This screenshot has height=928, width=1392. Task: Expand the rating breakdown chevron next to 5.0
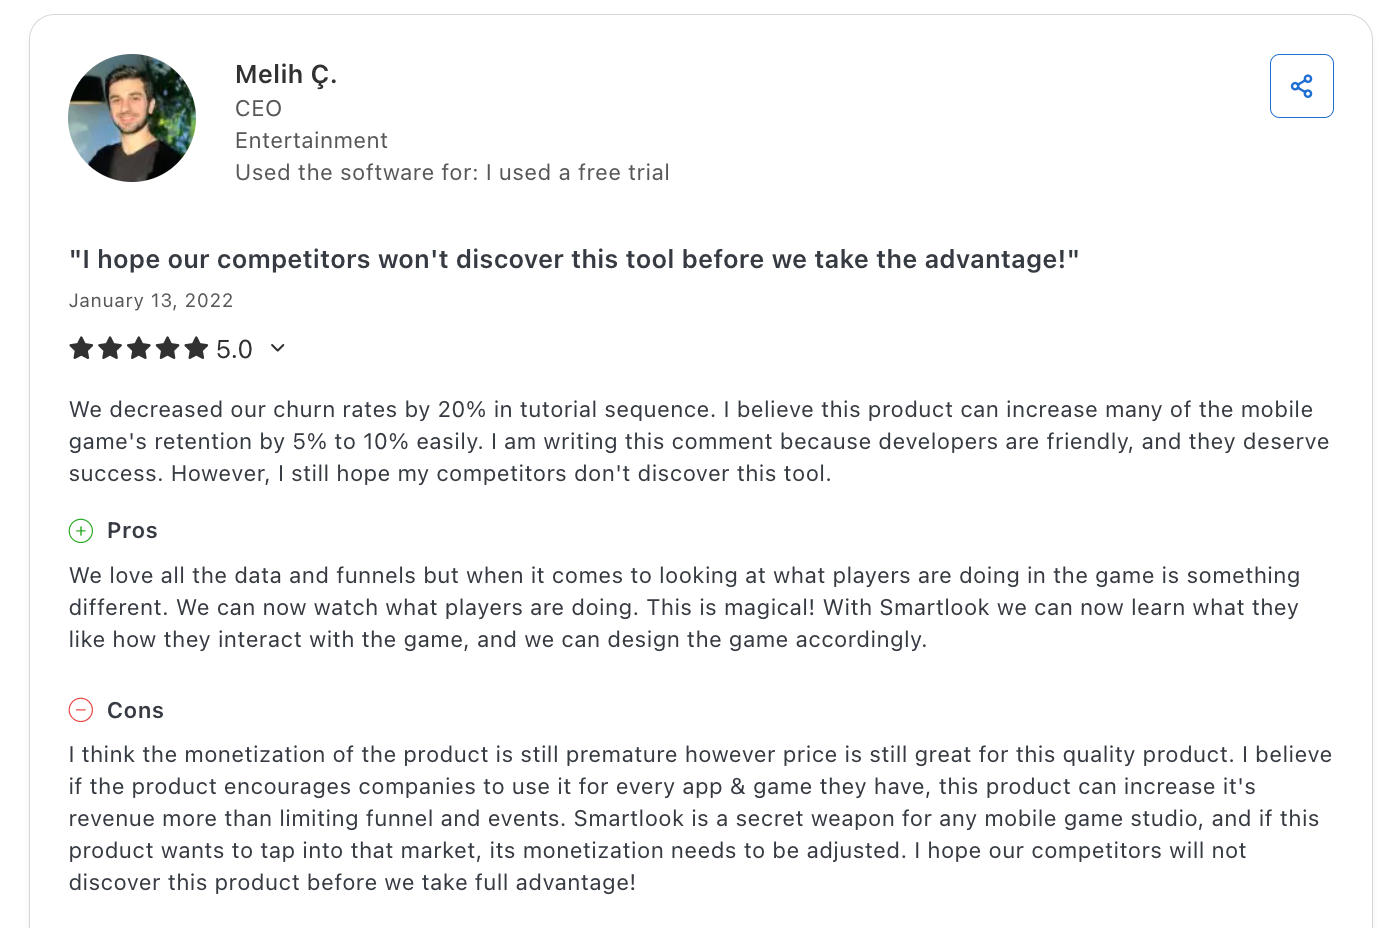(x=278, y=348)
